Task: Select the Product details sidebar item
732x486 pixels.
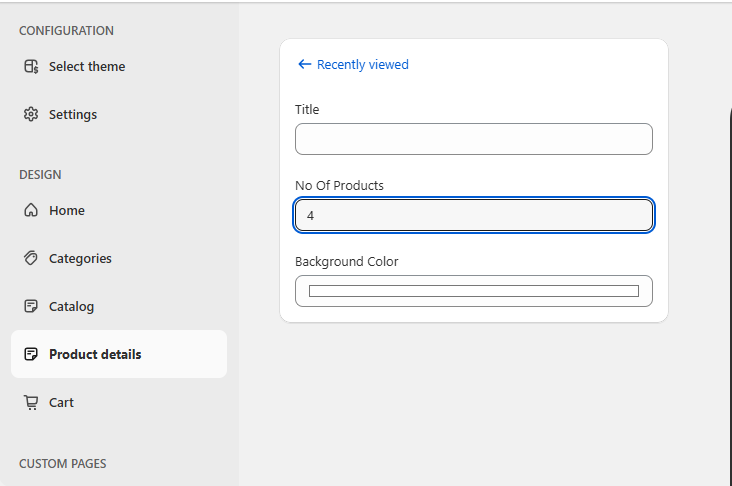Action: coord(119,354)
